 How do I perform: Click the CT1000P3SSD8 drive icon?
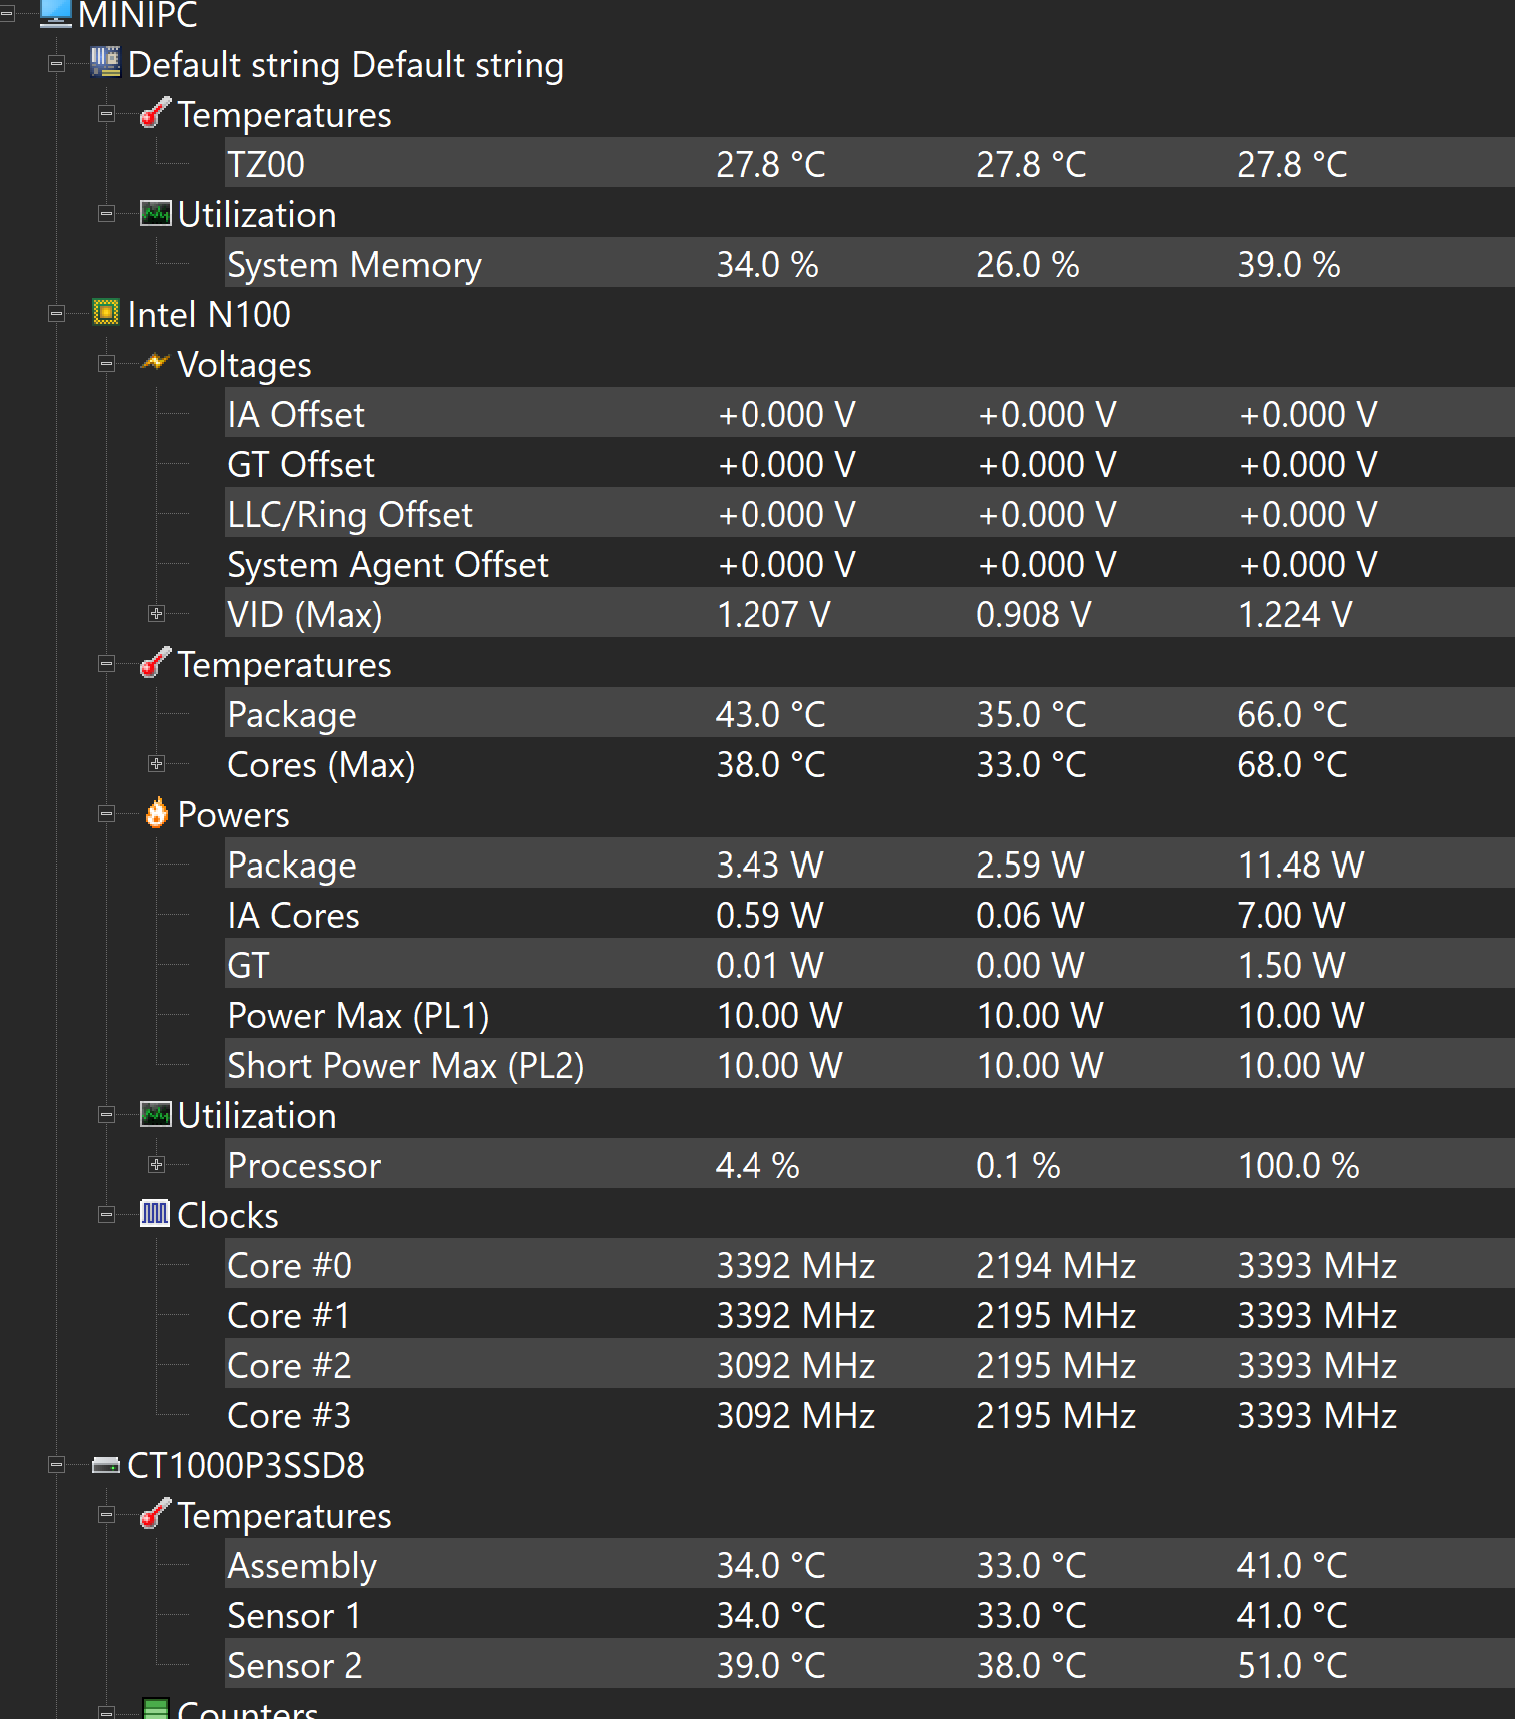(x=105, y=1465)
